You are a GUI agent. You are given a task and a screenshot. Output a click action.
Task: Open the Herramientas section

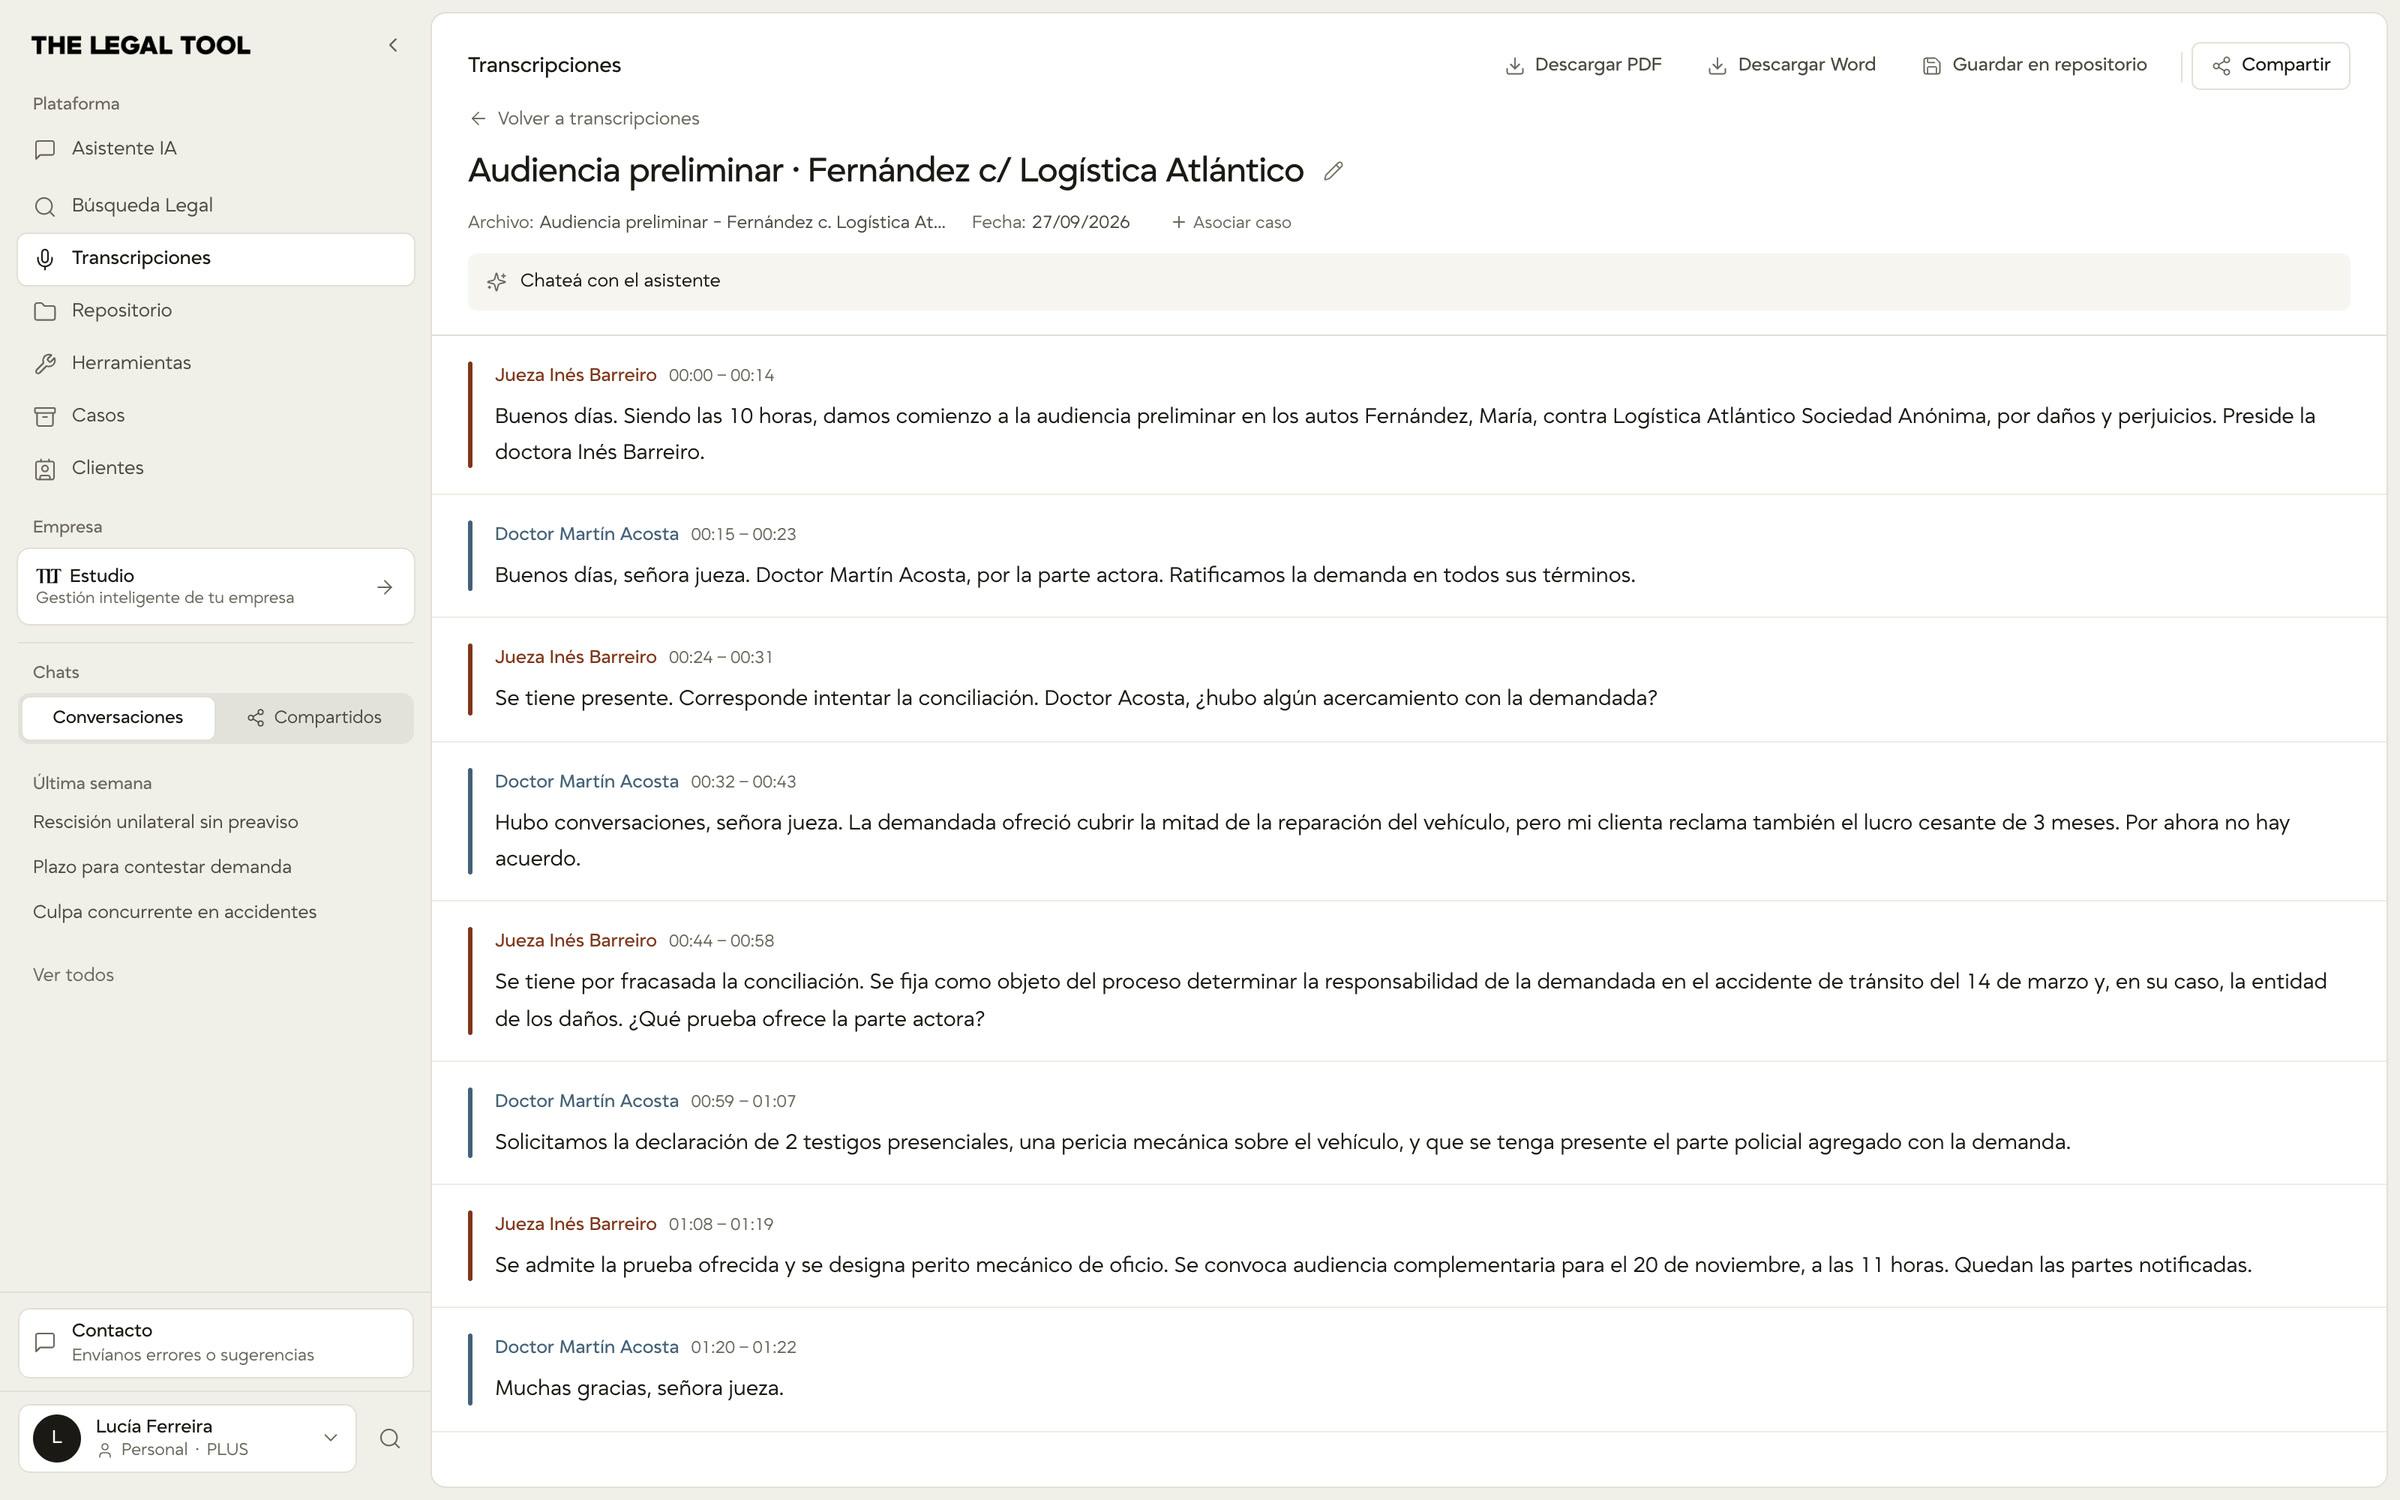click(x=215, y=364)
